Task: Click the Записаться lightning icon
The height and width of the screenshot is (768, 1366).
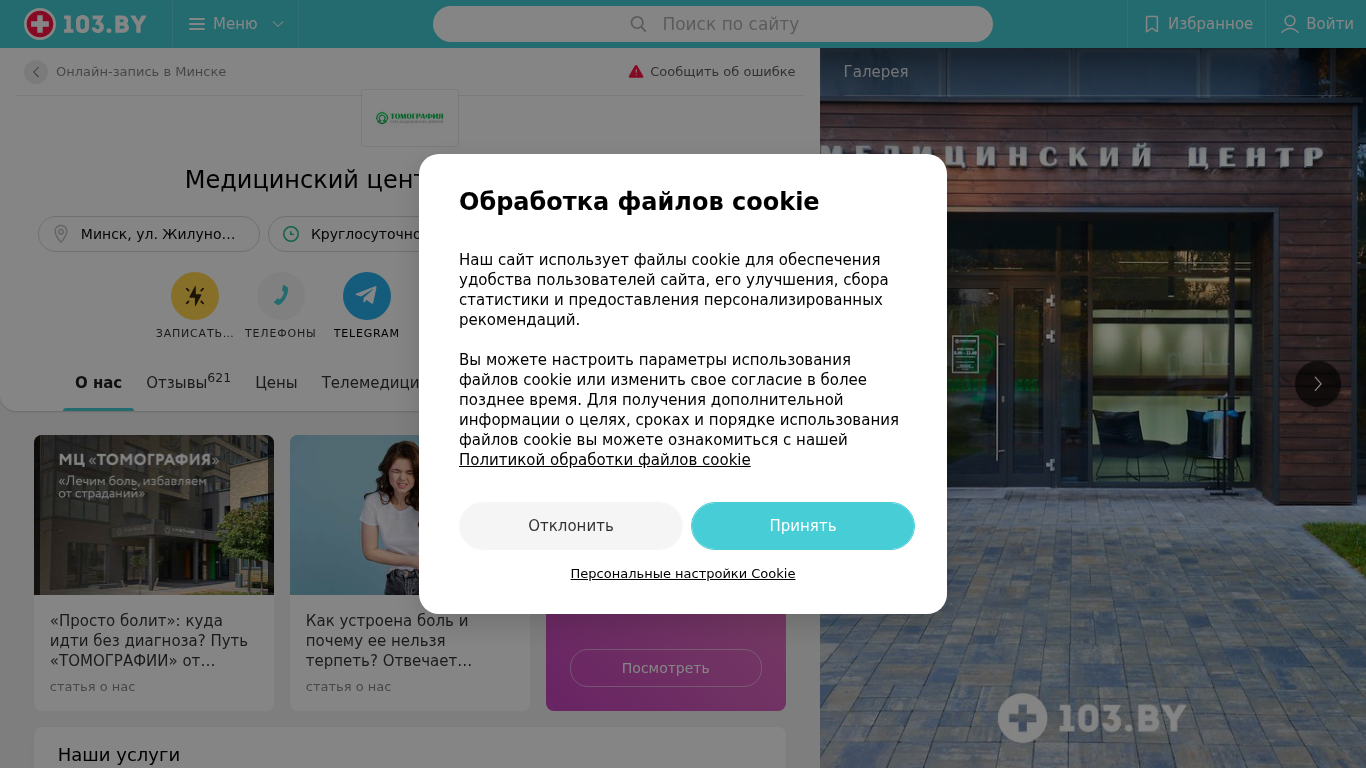Action: click(195, 296)
